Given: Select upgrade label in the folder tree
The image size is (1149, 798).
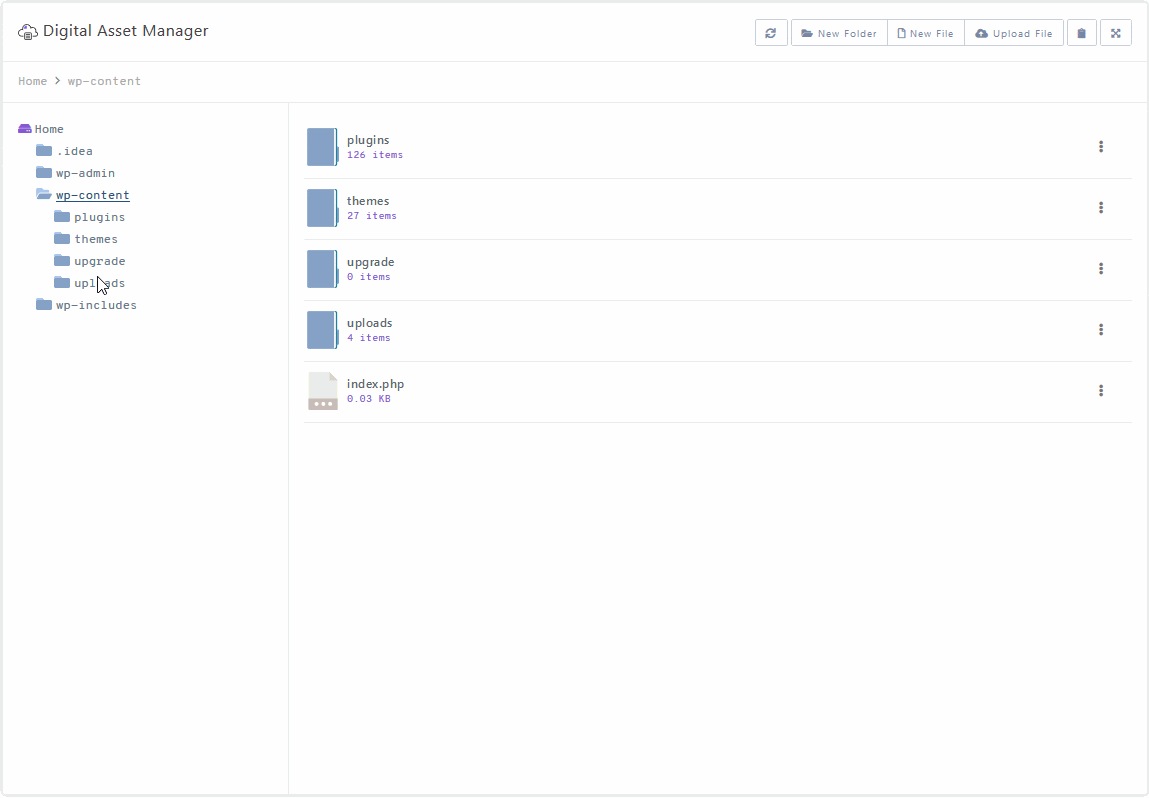Looking at the screenshot, I should pyautogui.click(x=100, y=261).
